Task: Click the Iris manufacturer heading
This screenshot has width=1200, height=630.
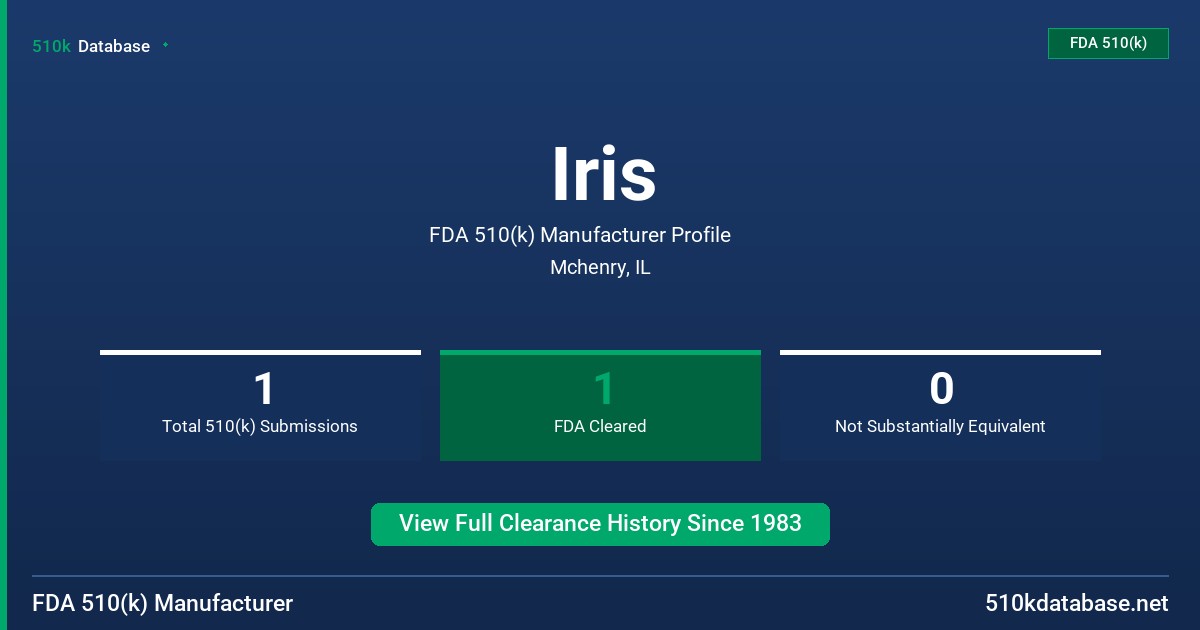Action: click(604, 174)
